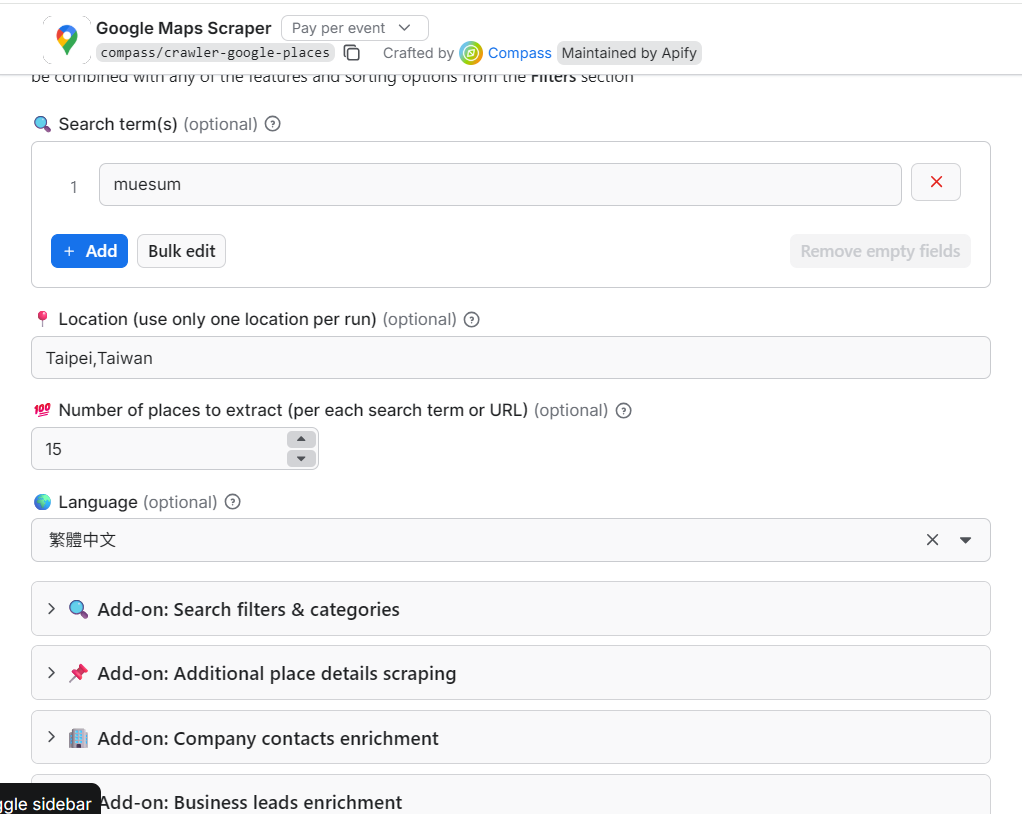Expand Add-on: Company contacts enrichment

click(510, 737)
